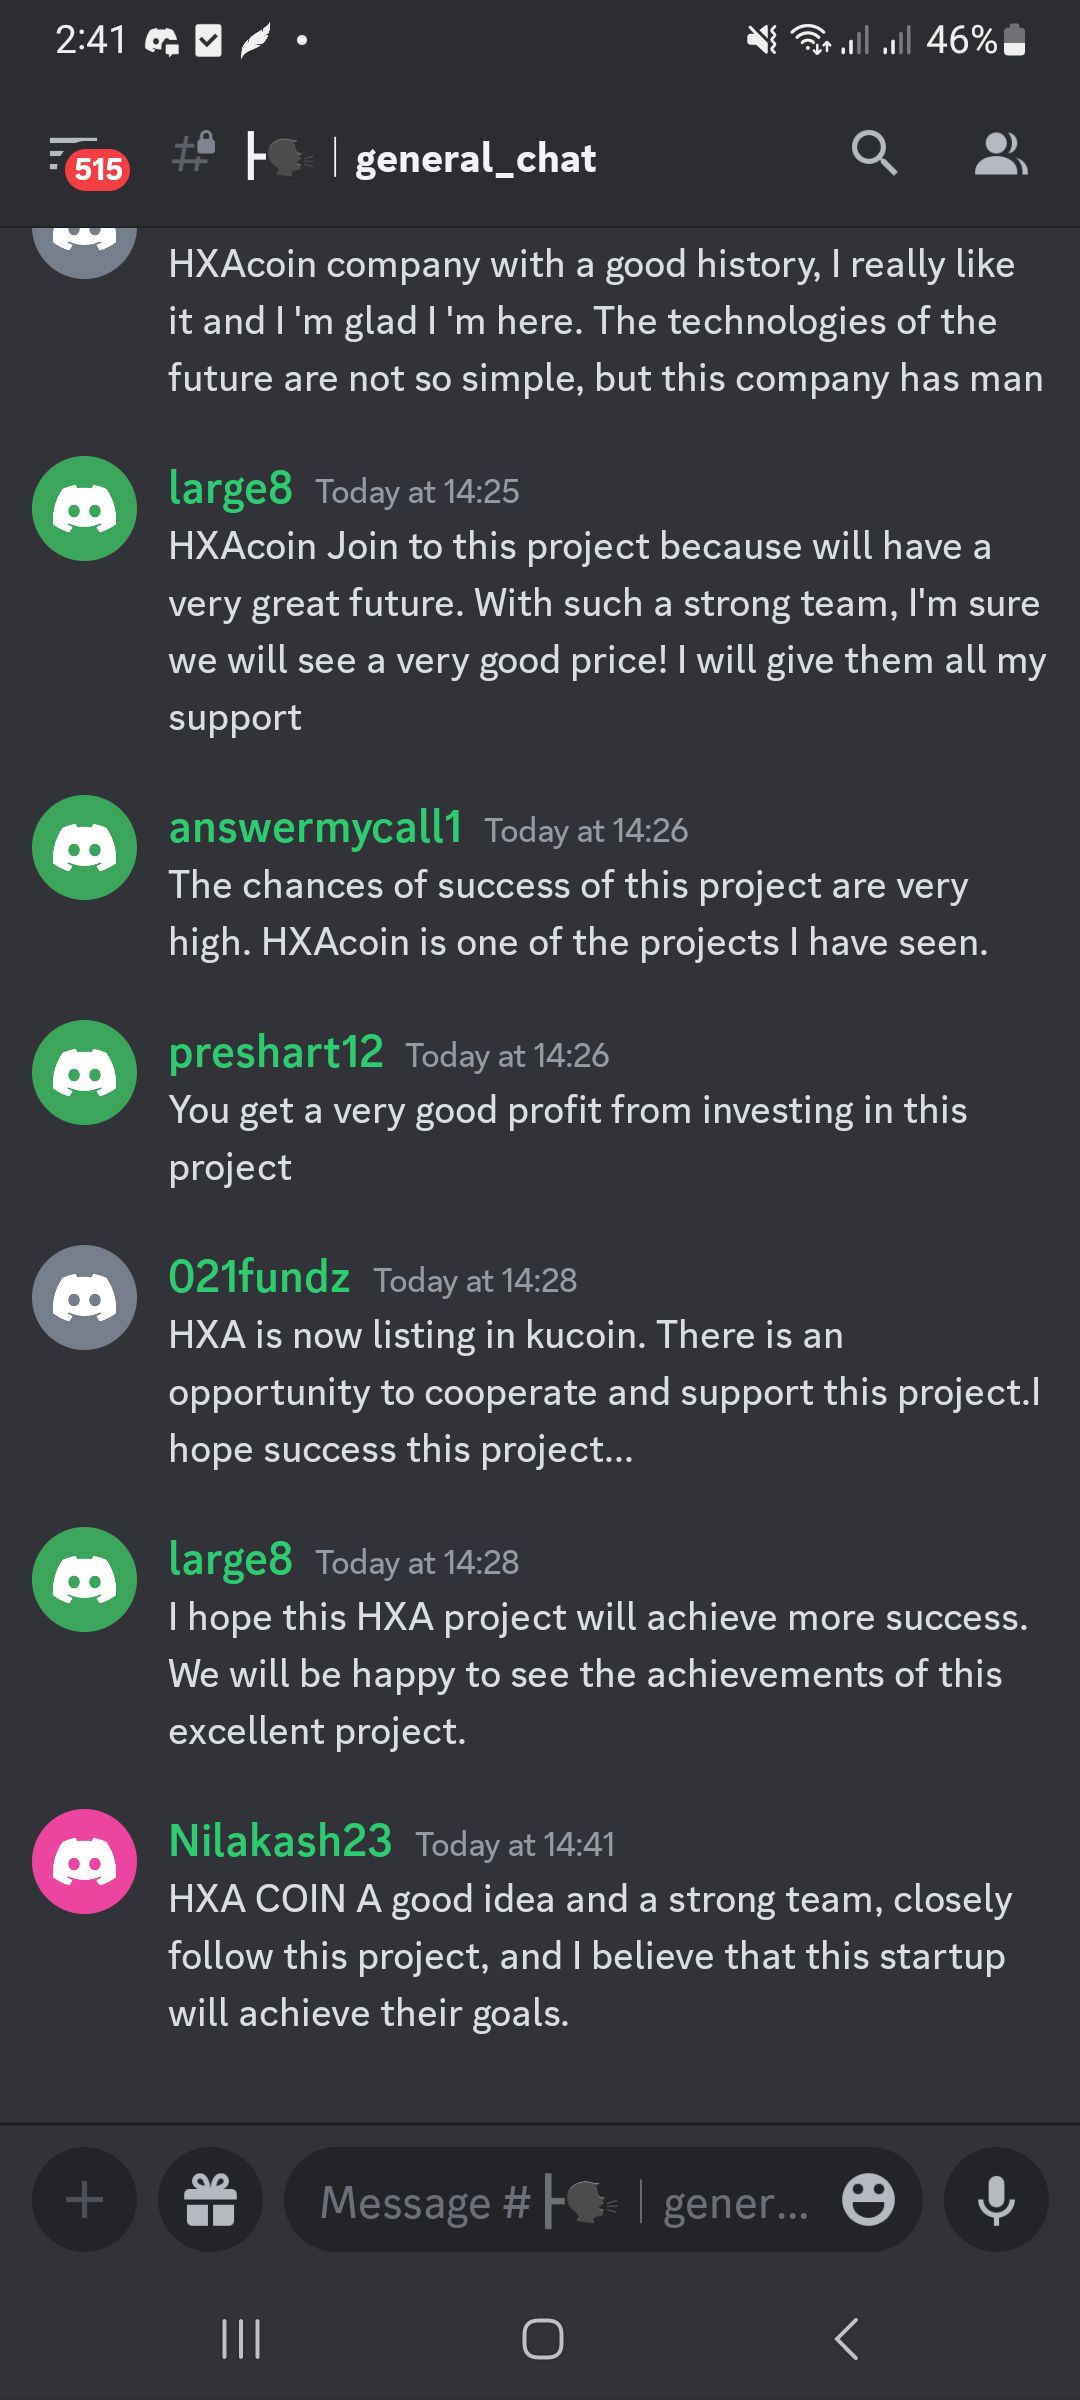Image resolution: width=1080 pixels, height=2400 pixels.
Task: Open preshart12's username profile
Action: tap(276, 1052)
